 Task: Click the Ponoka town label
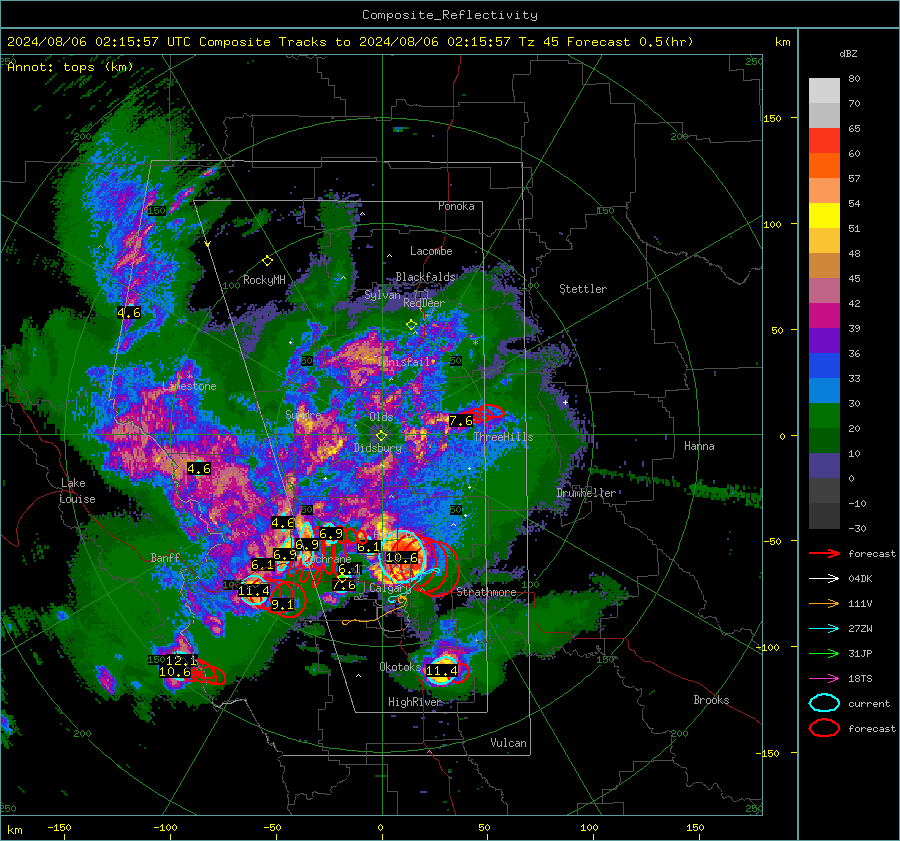456,206
